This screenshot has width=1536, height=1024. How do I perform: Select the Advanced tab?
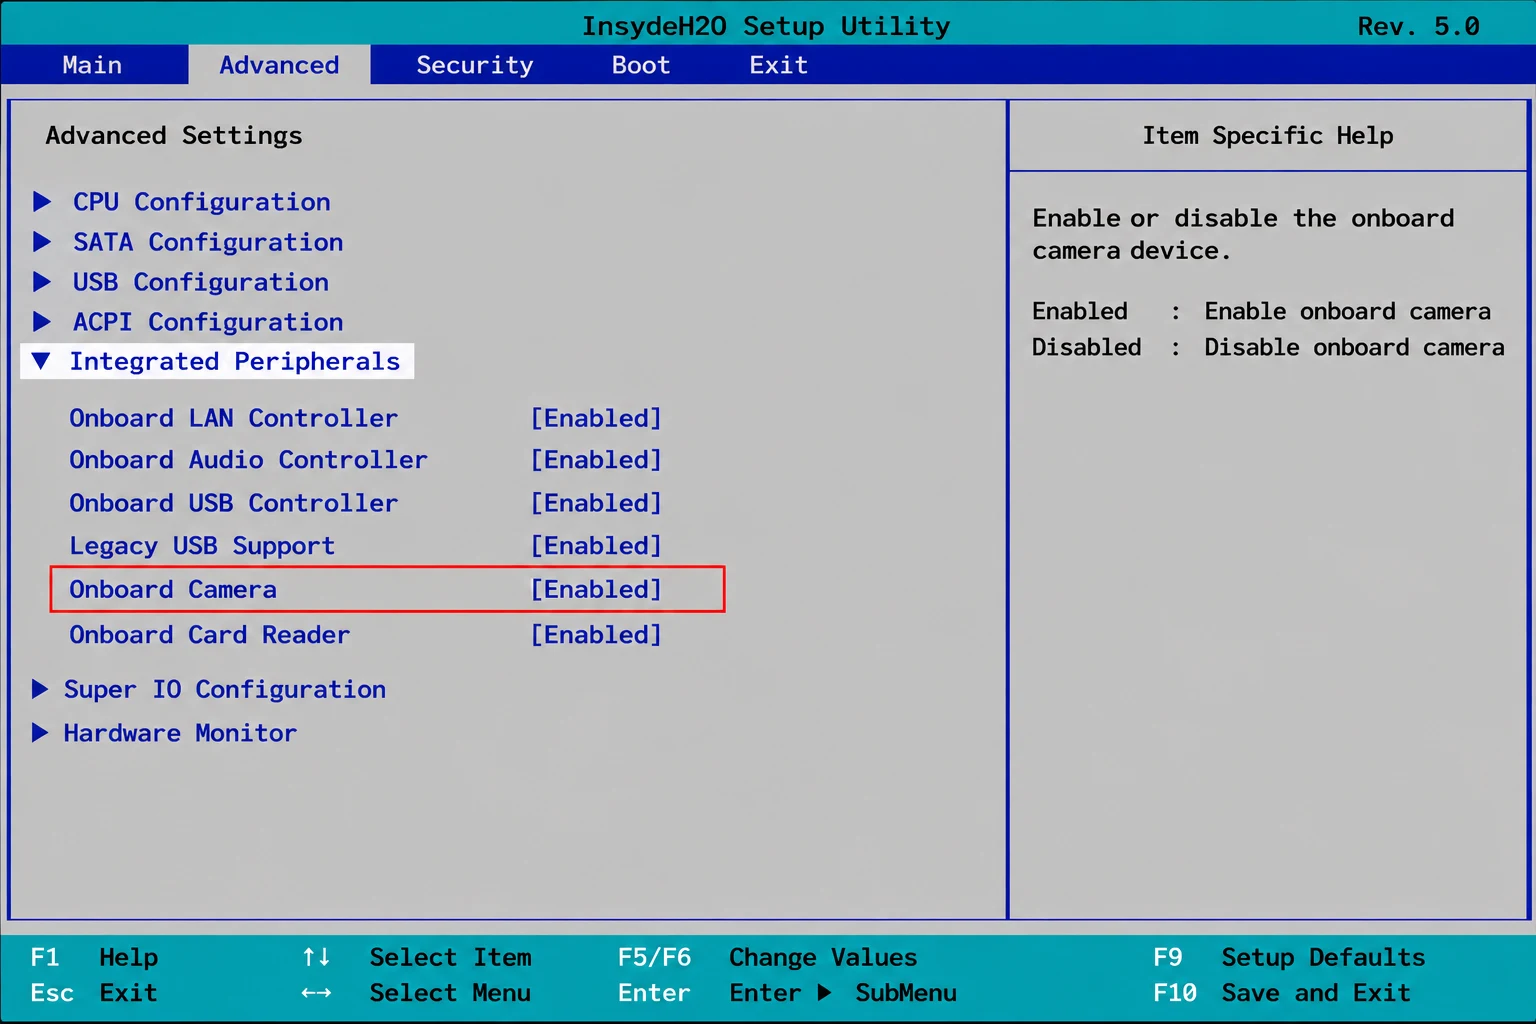[x=279, y=65]
